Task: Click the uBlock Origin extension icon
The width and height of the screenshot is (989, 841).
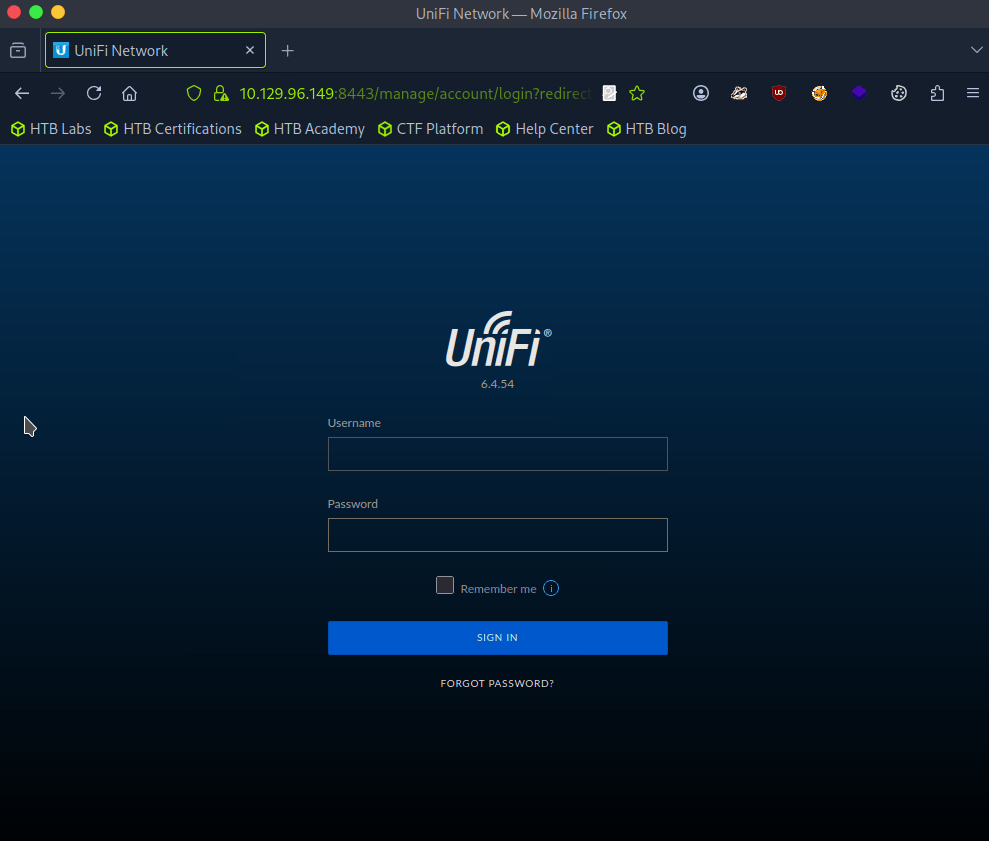Action: [x=778, y=93]
